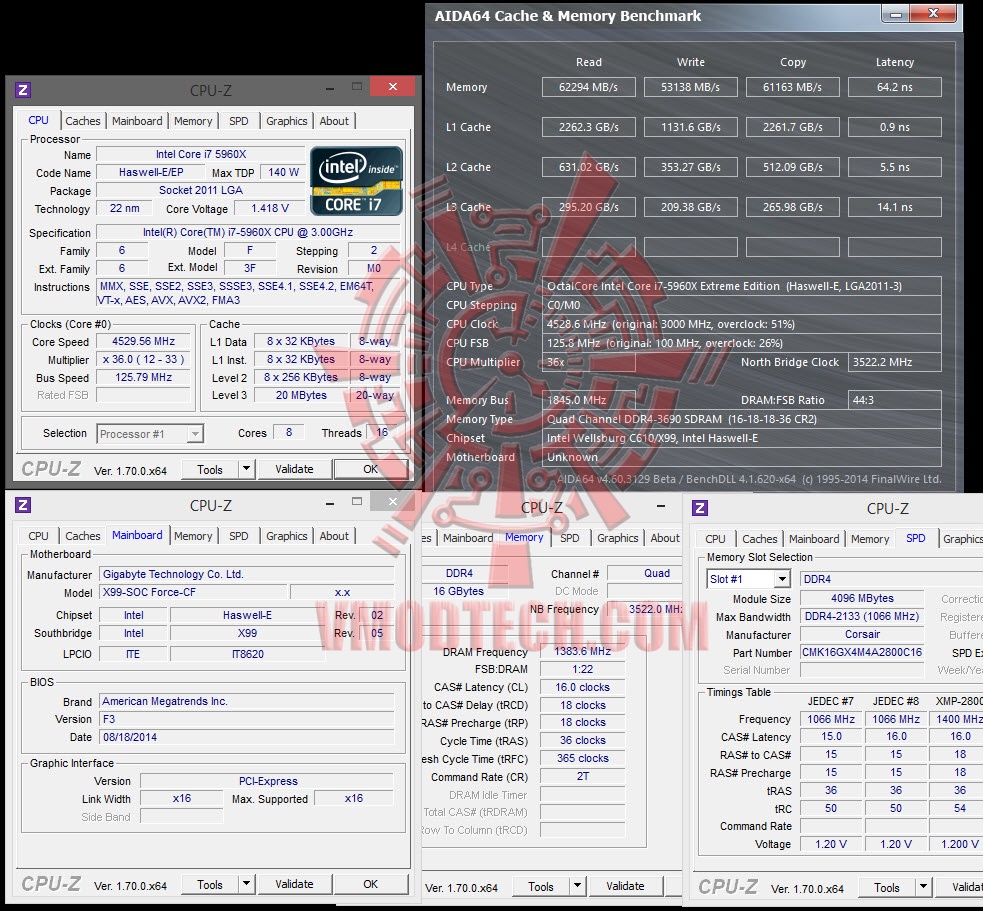983x911 pixels.
Task: Click the Intel Core i7 logo badge
Action: [356, 181]
